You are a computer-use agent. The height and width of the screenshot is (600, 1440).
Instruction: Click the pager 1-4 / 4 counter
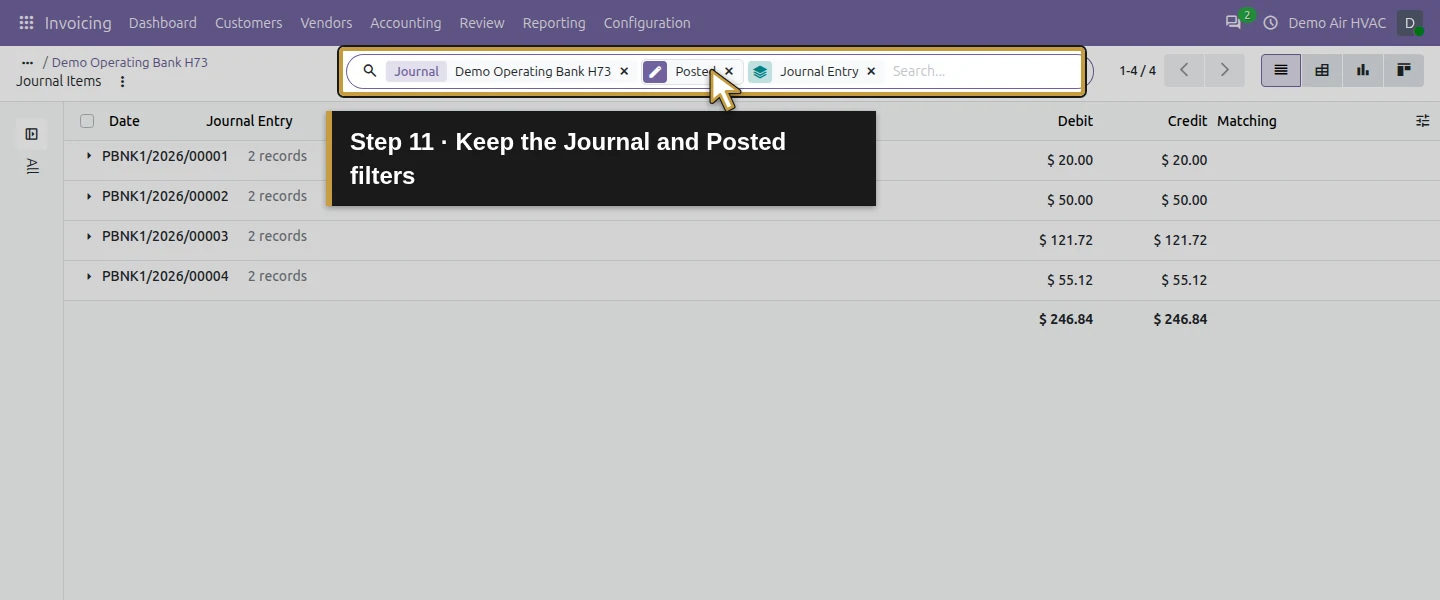coord(1137,71)
